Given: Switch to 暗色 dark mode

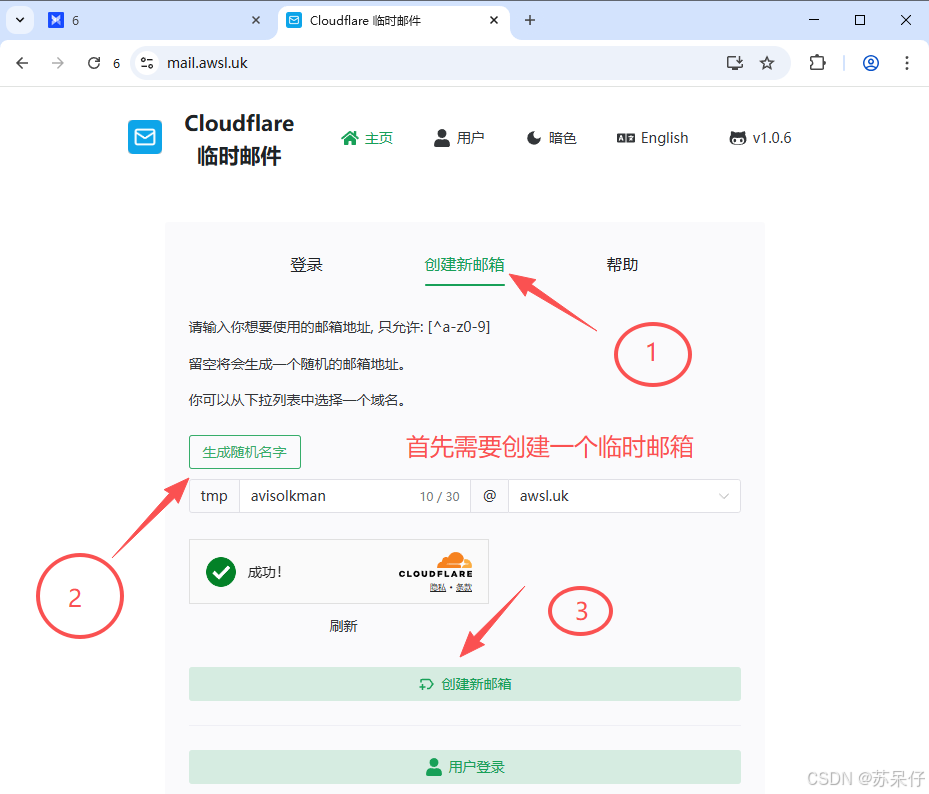Looking at the screenshot, I should click(551, 137).
